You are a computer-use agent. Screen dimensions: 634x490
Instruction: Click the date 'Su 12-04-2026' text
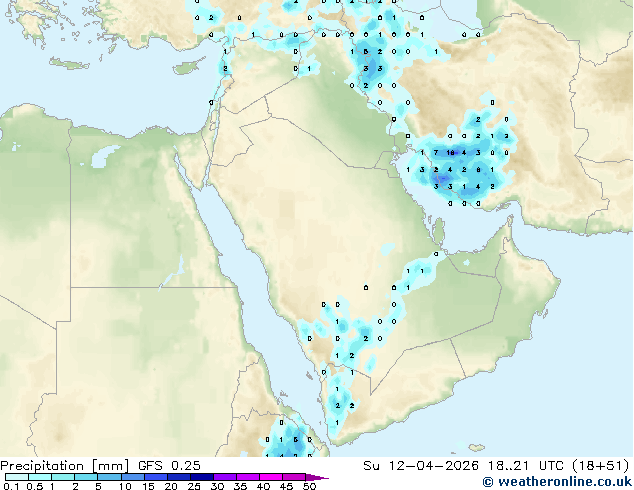421,466
